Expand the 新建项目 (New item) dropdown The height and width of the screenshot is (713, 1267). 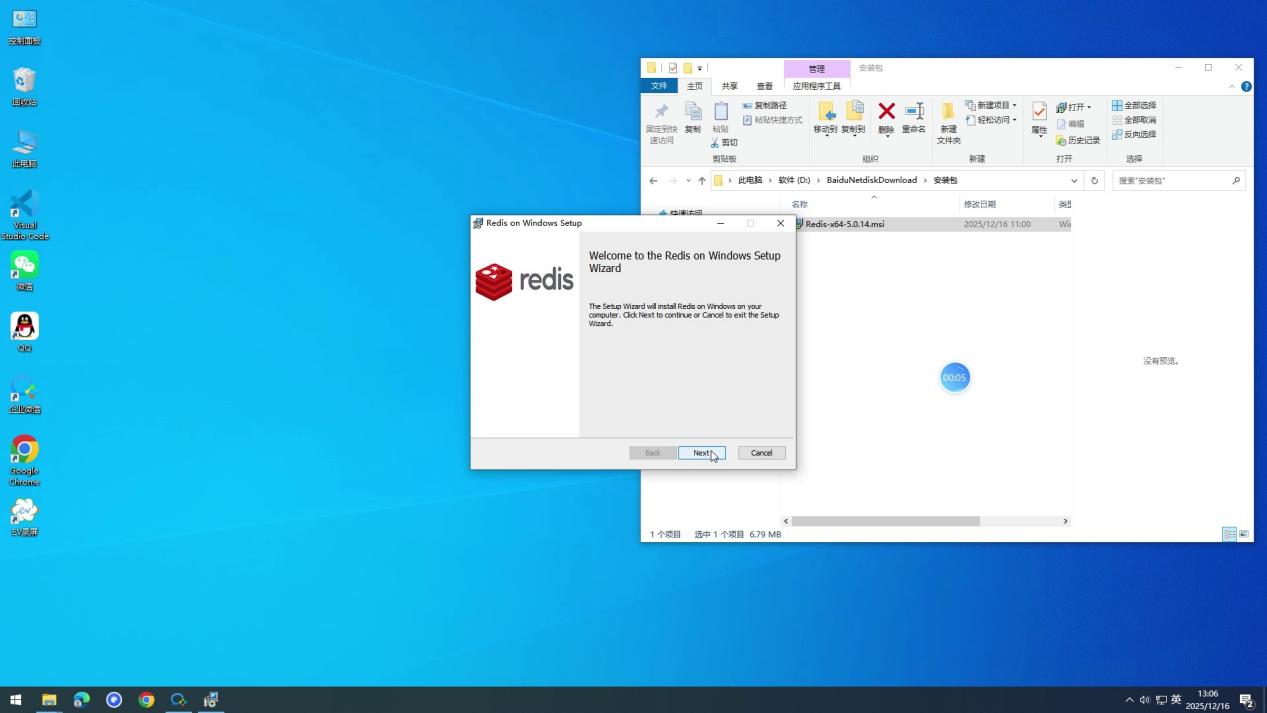[991, 104]
